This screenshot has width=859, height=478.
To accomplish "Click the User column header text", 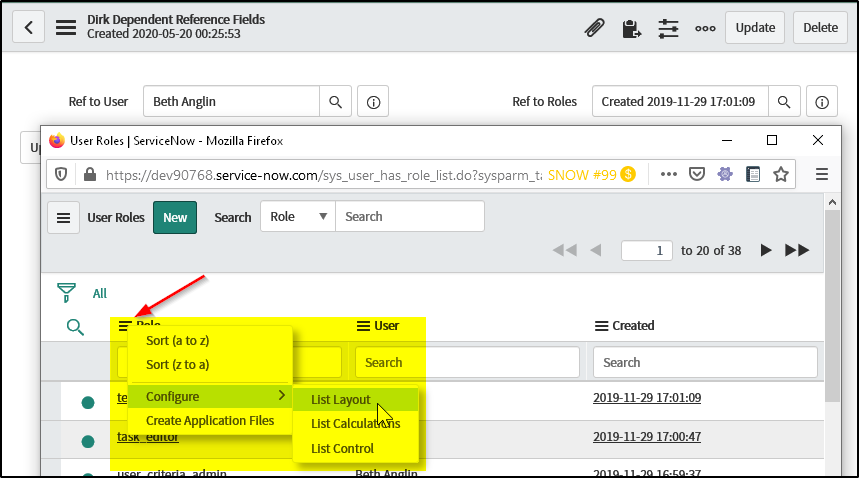I will [386, 326].
